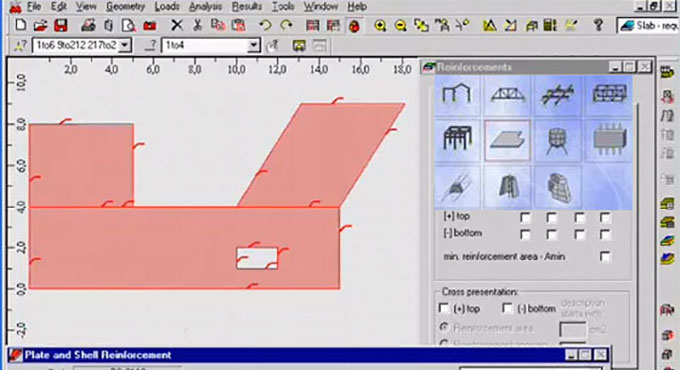Tick the Cross presentation (+) top checkbox
Viewport: 680px width, 370px height.
443,308
